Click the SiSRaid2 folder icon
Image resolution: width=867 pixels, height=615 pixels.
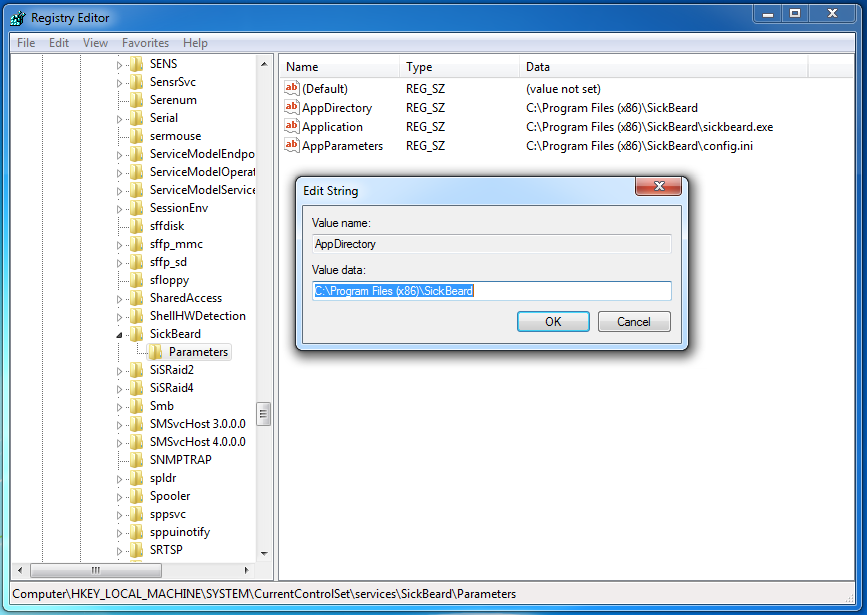click(137, 370)
